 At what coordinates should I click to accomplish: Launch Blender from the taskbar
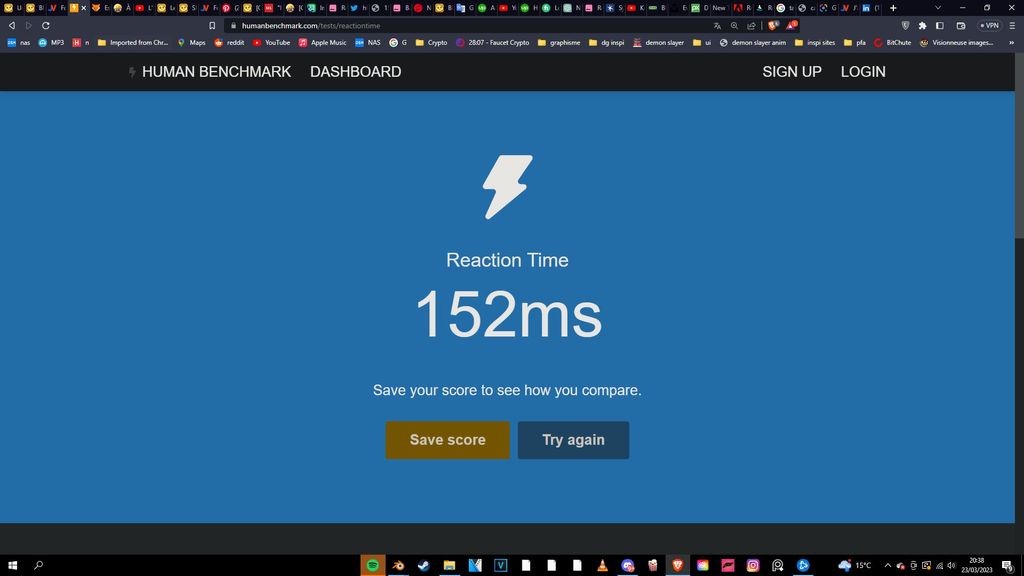(398, 565)
